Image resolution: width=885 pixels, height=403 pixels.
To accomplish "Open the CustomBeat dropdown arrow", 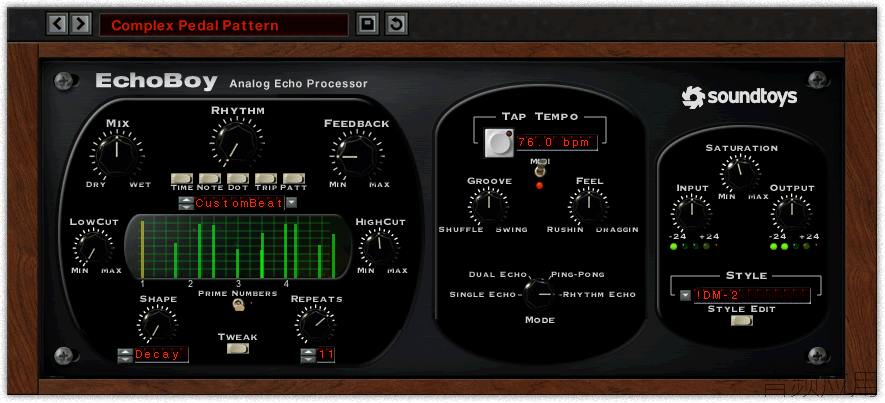I will click(291, 203).
